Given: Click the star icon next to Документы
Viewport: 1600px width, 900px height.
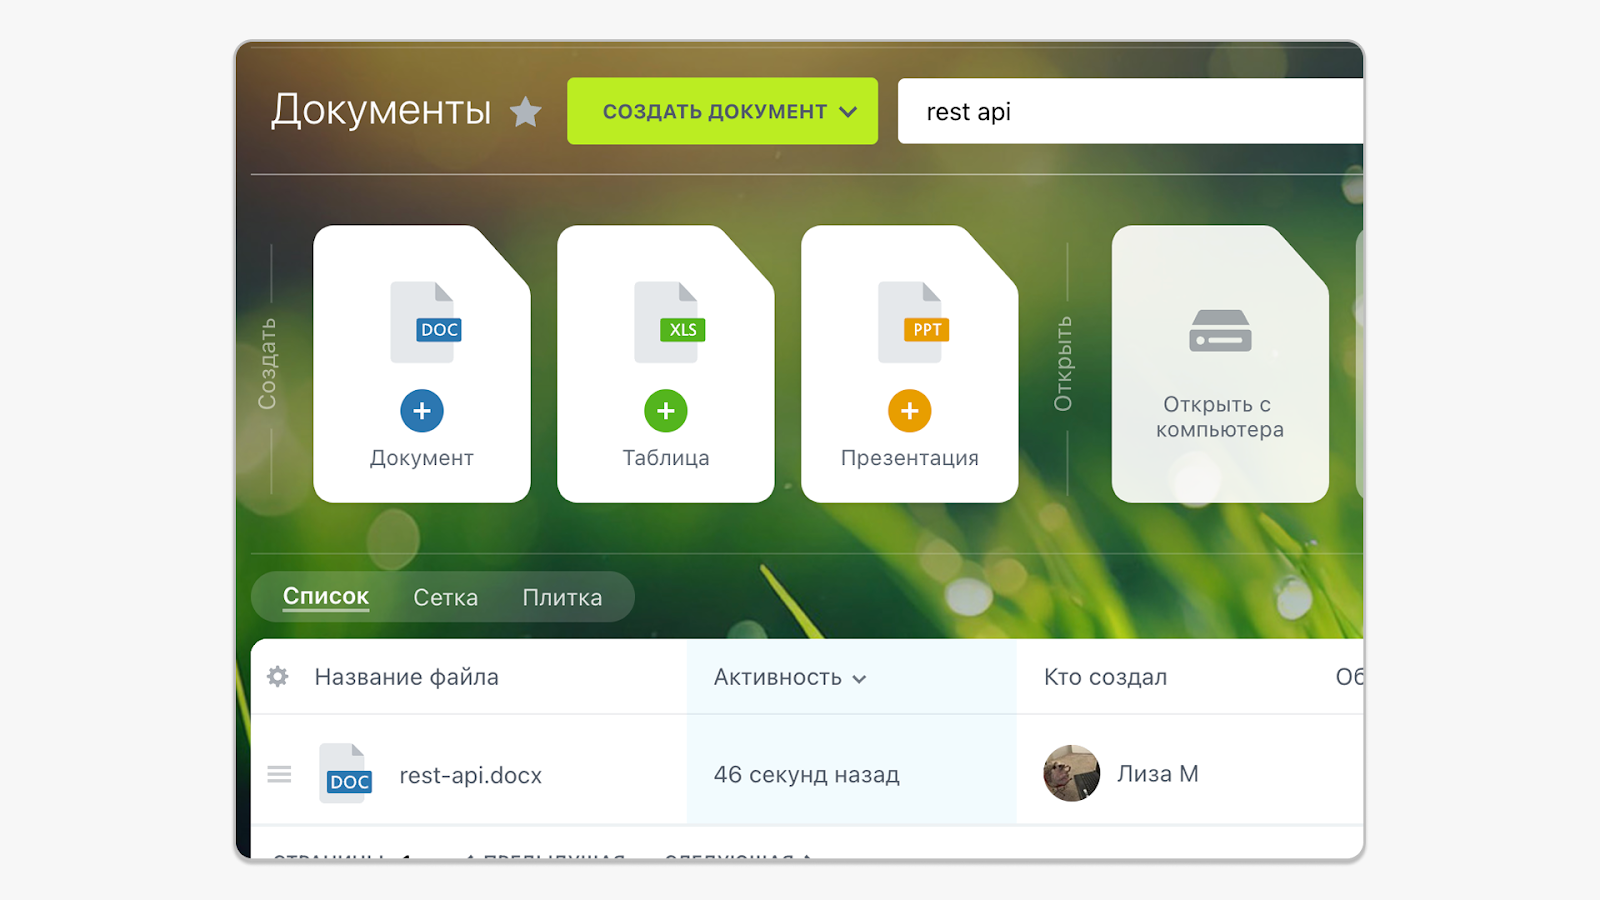Looking at the screenshot, I should (526, 112).
